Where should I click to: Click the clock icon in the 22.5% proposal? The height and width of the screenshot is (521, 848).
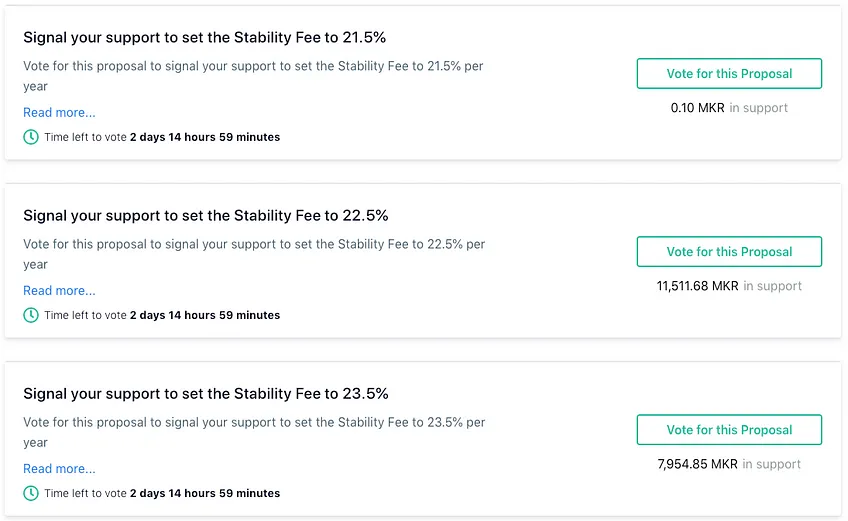(31, 315)
